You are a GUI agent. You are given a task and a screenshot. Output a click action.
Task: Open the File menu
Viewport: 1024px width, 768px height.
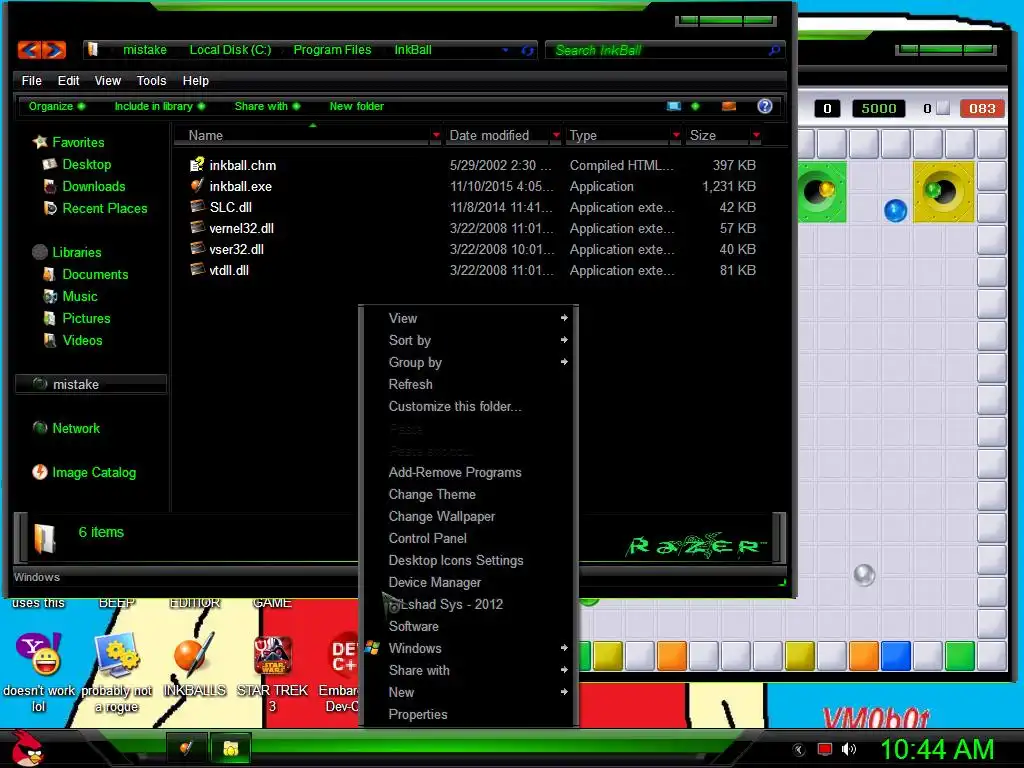click(x=31, y=81)
